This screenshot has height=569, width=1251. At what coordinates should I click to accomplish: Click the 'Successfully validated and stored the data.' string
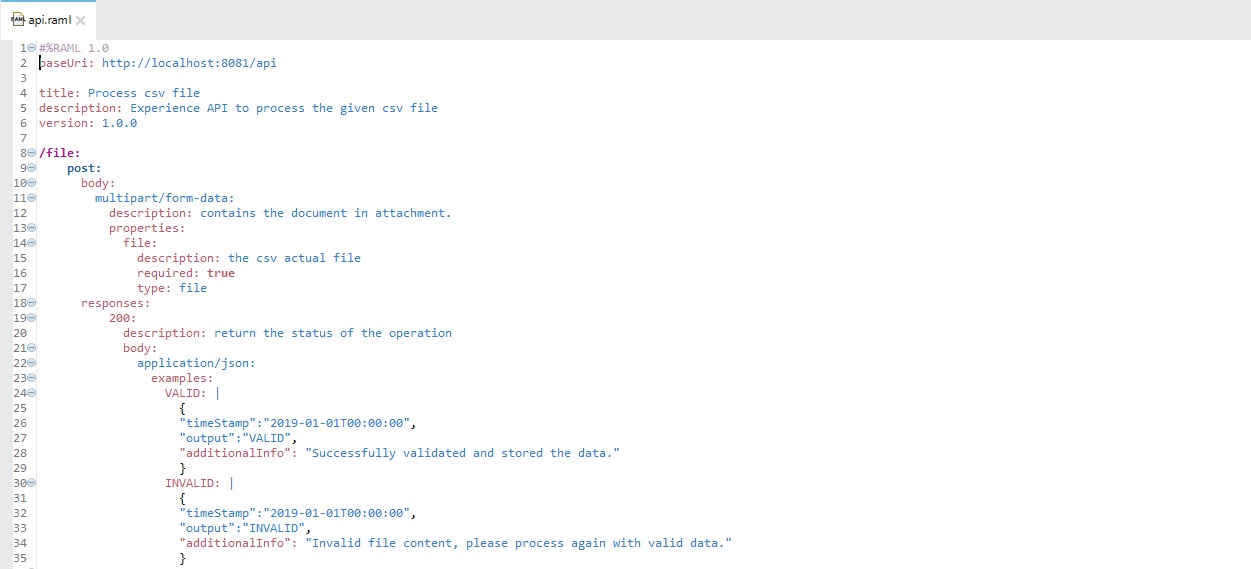462,453
